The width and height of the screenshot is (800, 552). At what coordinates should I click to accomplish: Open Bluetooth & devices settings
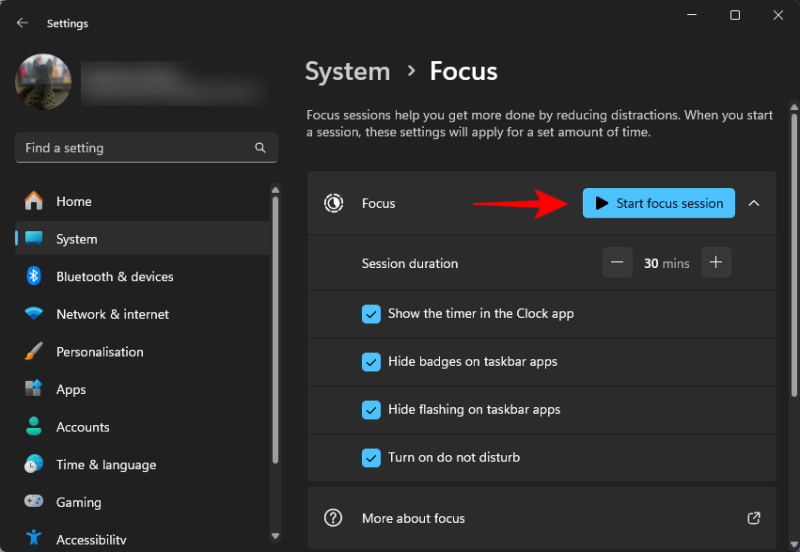[143, 276]
